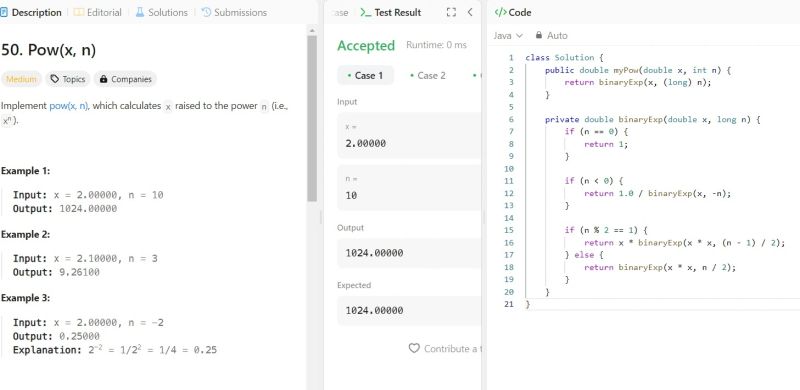Click the Accepted status text
Screen dimensions: 800x390
pos(366,45)
